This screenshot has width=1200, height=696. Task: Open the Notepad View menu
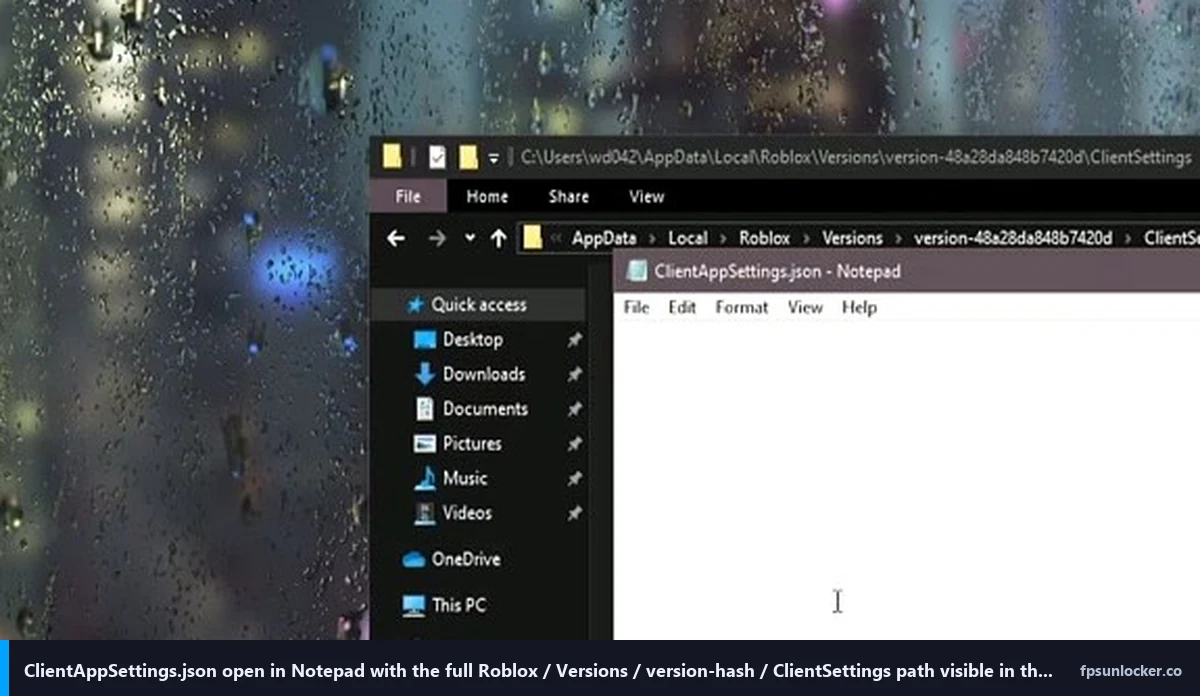point(805,307)
